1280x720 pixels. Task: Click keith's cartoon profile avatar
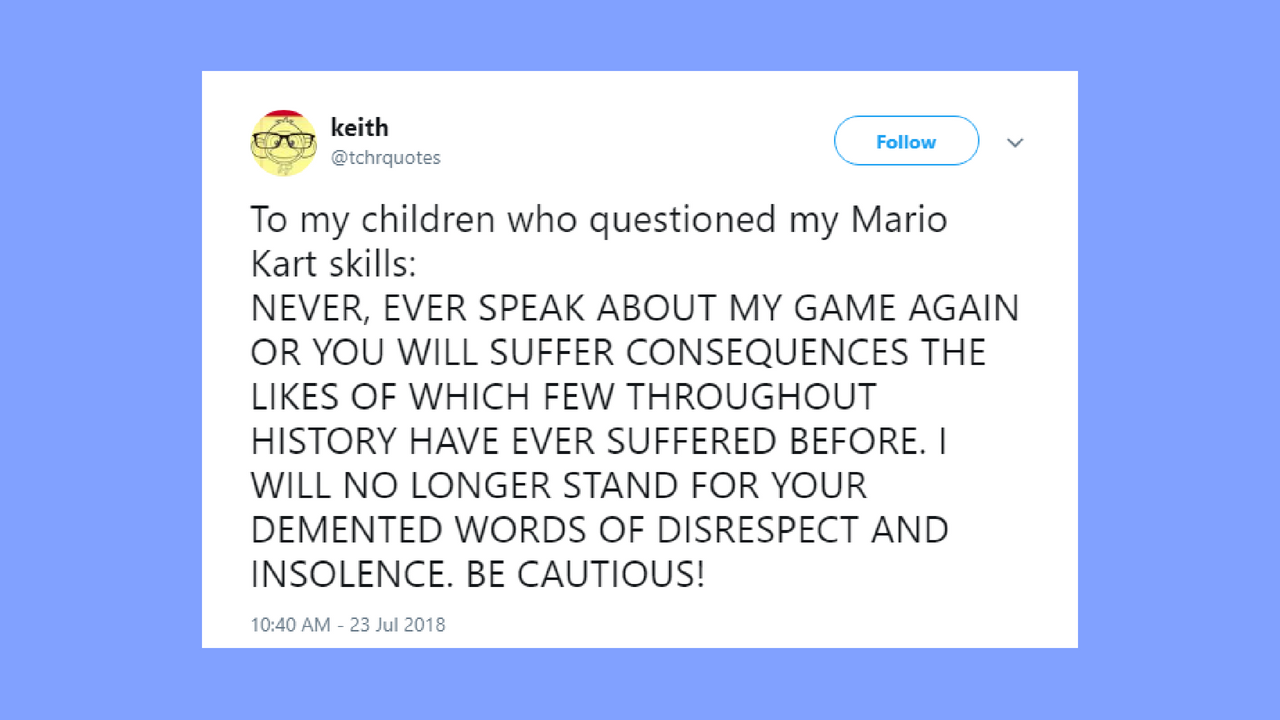[283, 143]
